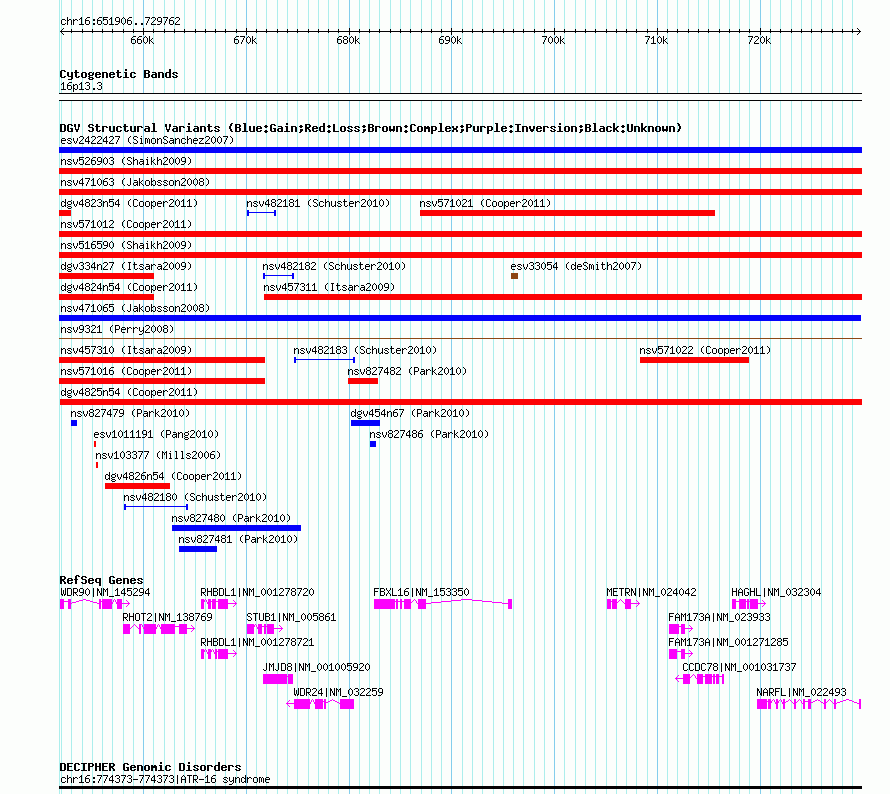Click the dgv4823n54 (Cooper2011) label
Viewport: 890px width, 794px height.
129,203
